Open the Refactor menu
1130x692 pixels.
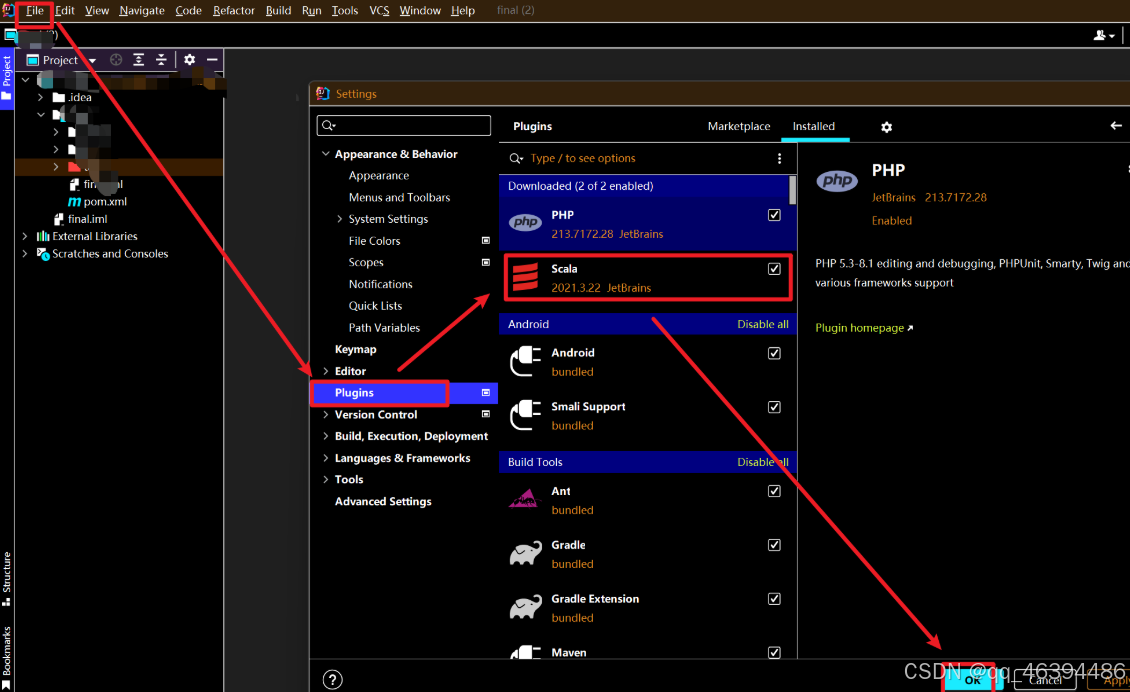pos(233,11)
